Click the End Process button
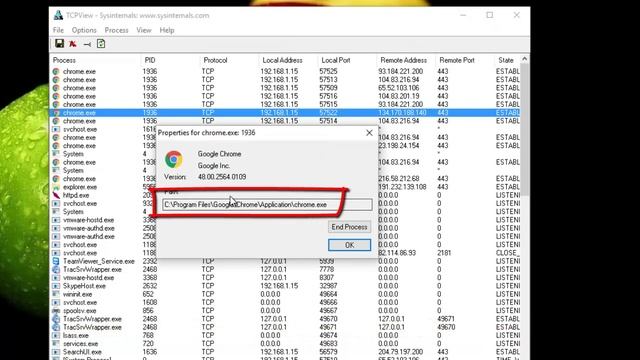 (349, 227)
